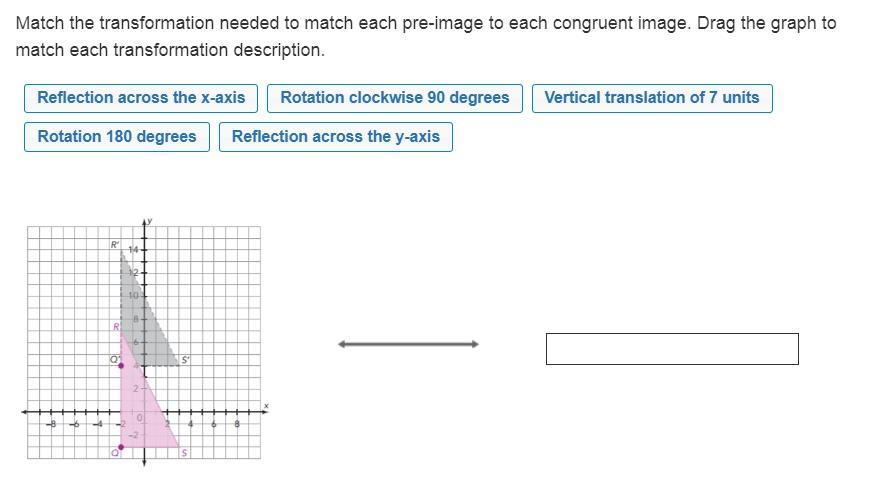Viewport: 870px width, 484px height.
Task: Select the Reflection across the y-axis tile
Action: [x=336, y=137]
